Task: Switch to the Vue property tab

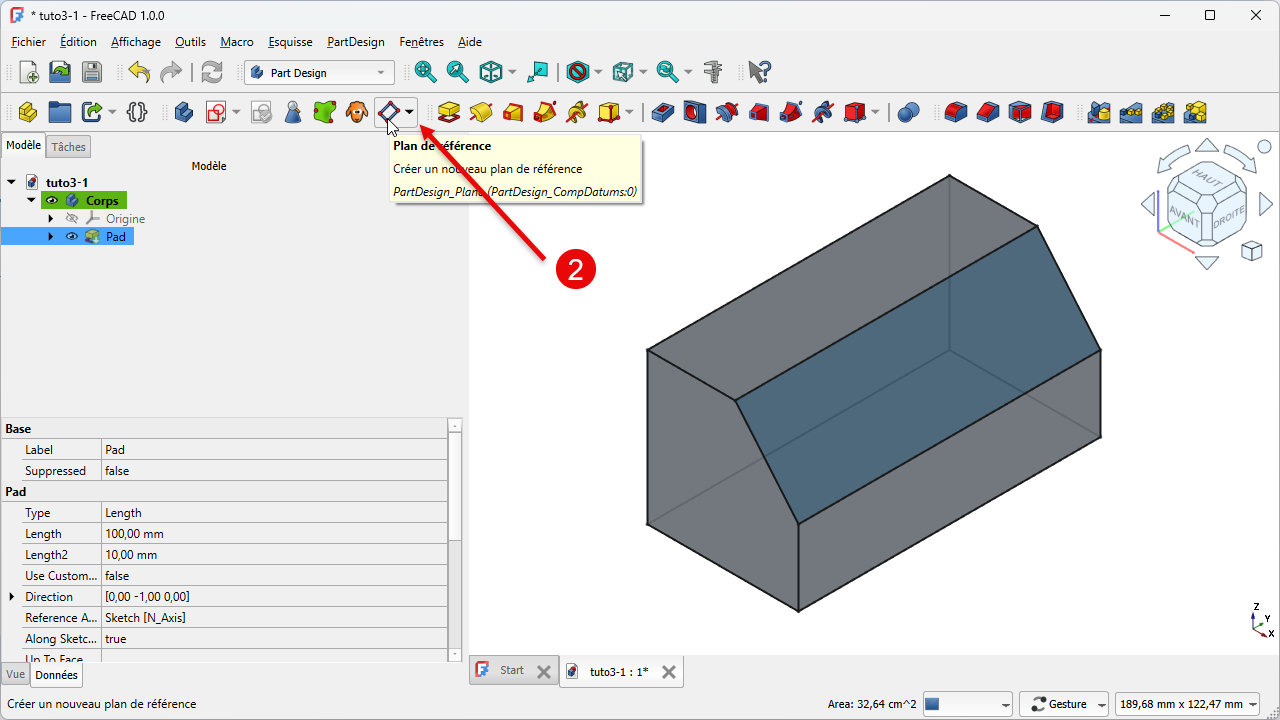Action: click(15, 675)
